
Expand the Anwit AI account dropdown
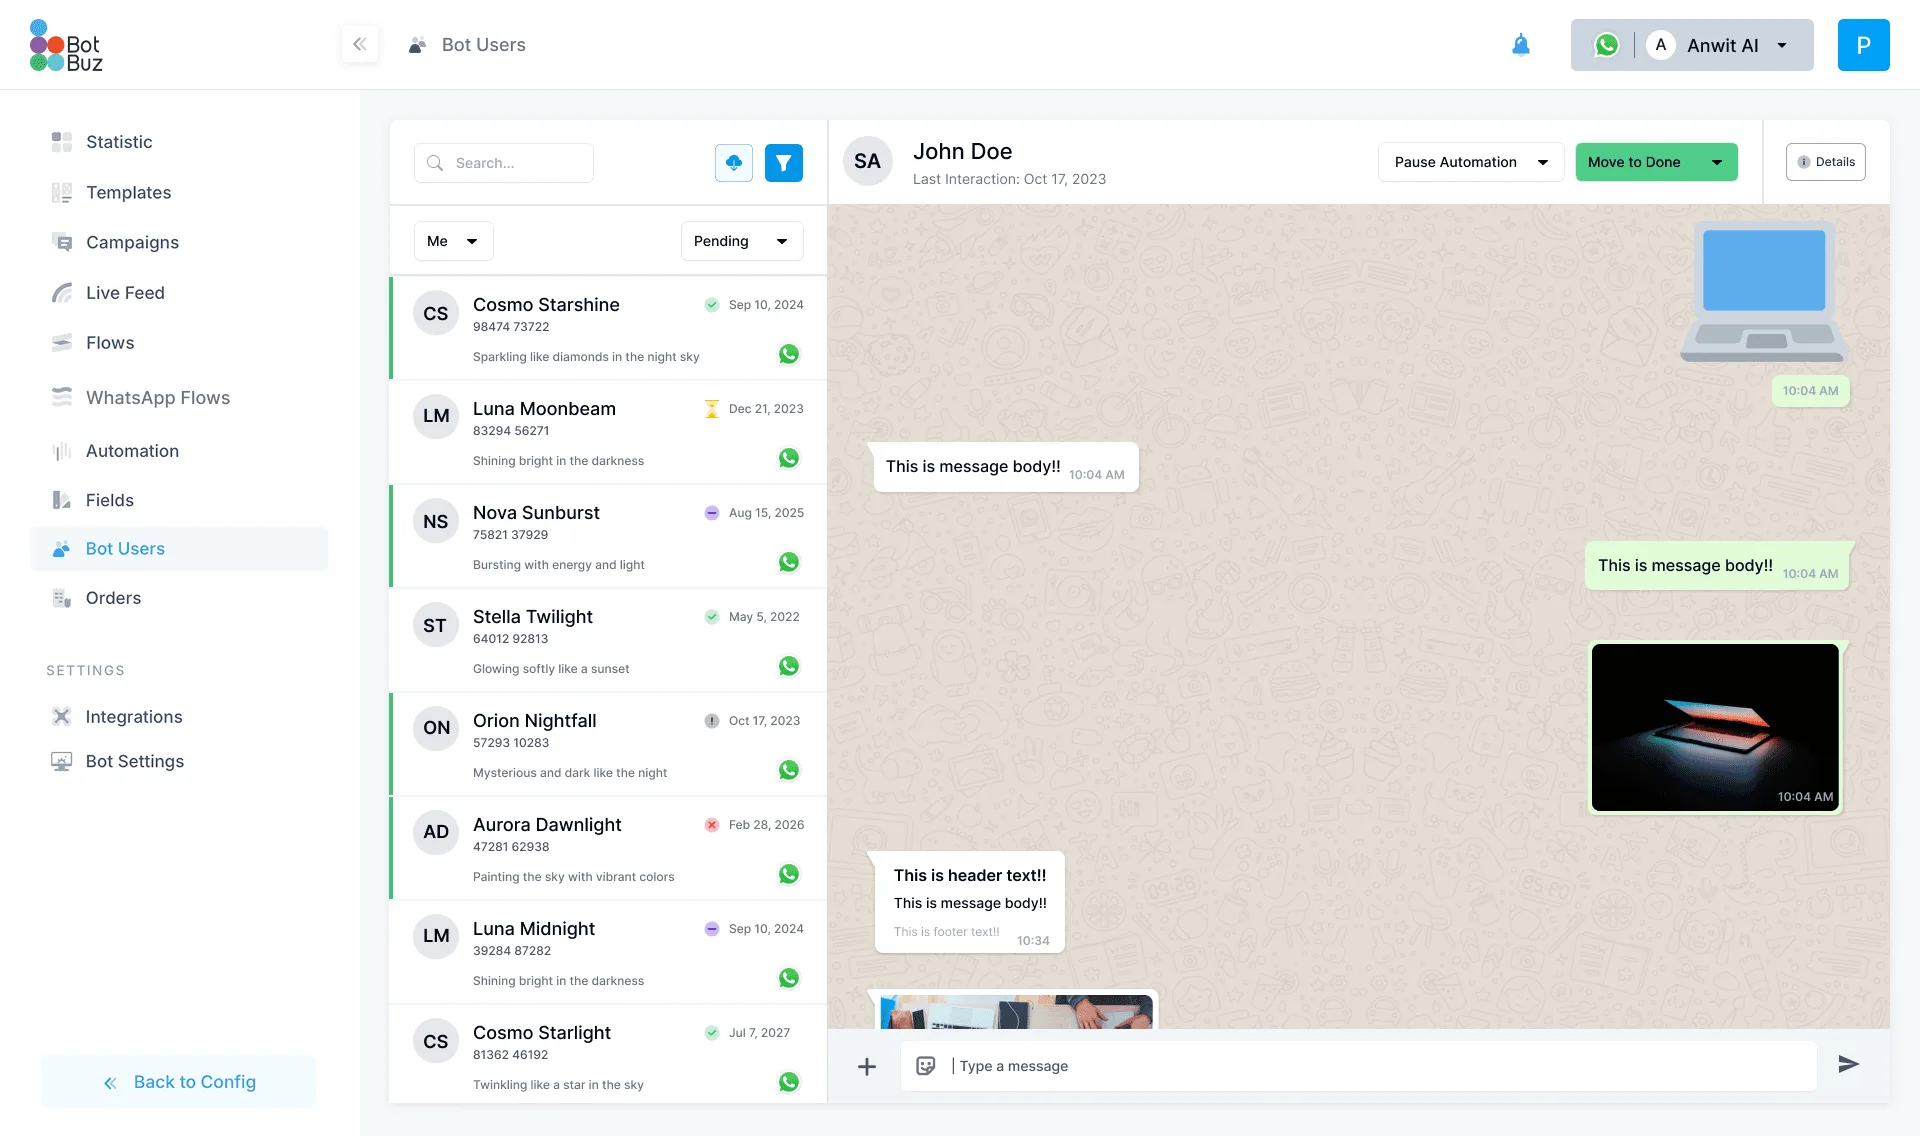(x=1781, y=45)
